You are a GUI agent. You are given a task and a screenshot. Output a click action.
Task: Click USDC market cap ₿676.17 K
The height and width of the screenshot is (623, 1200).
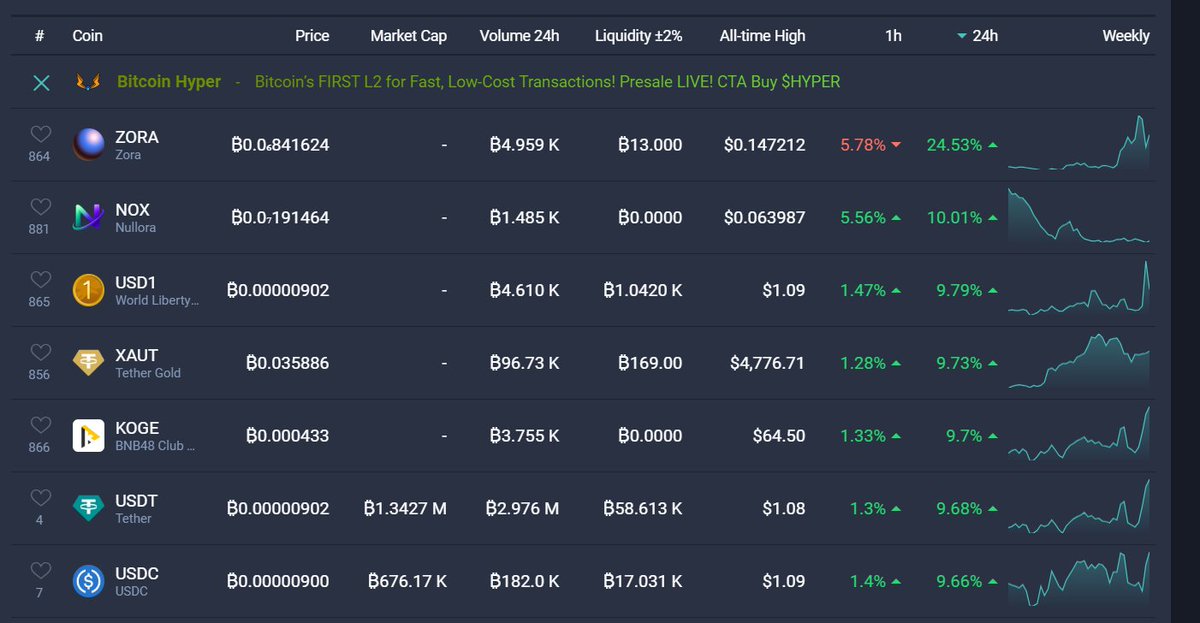click(407, 581)
